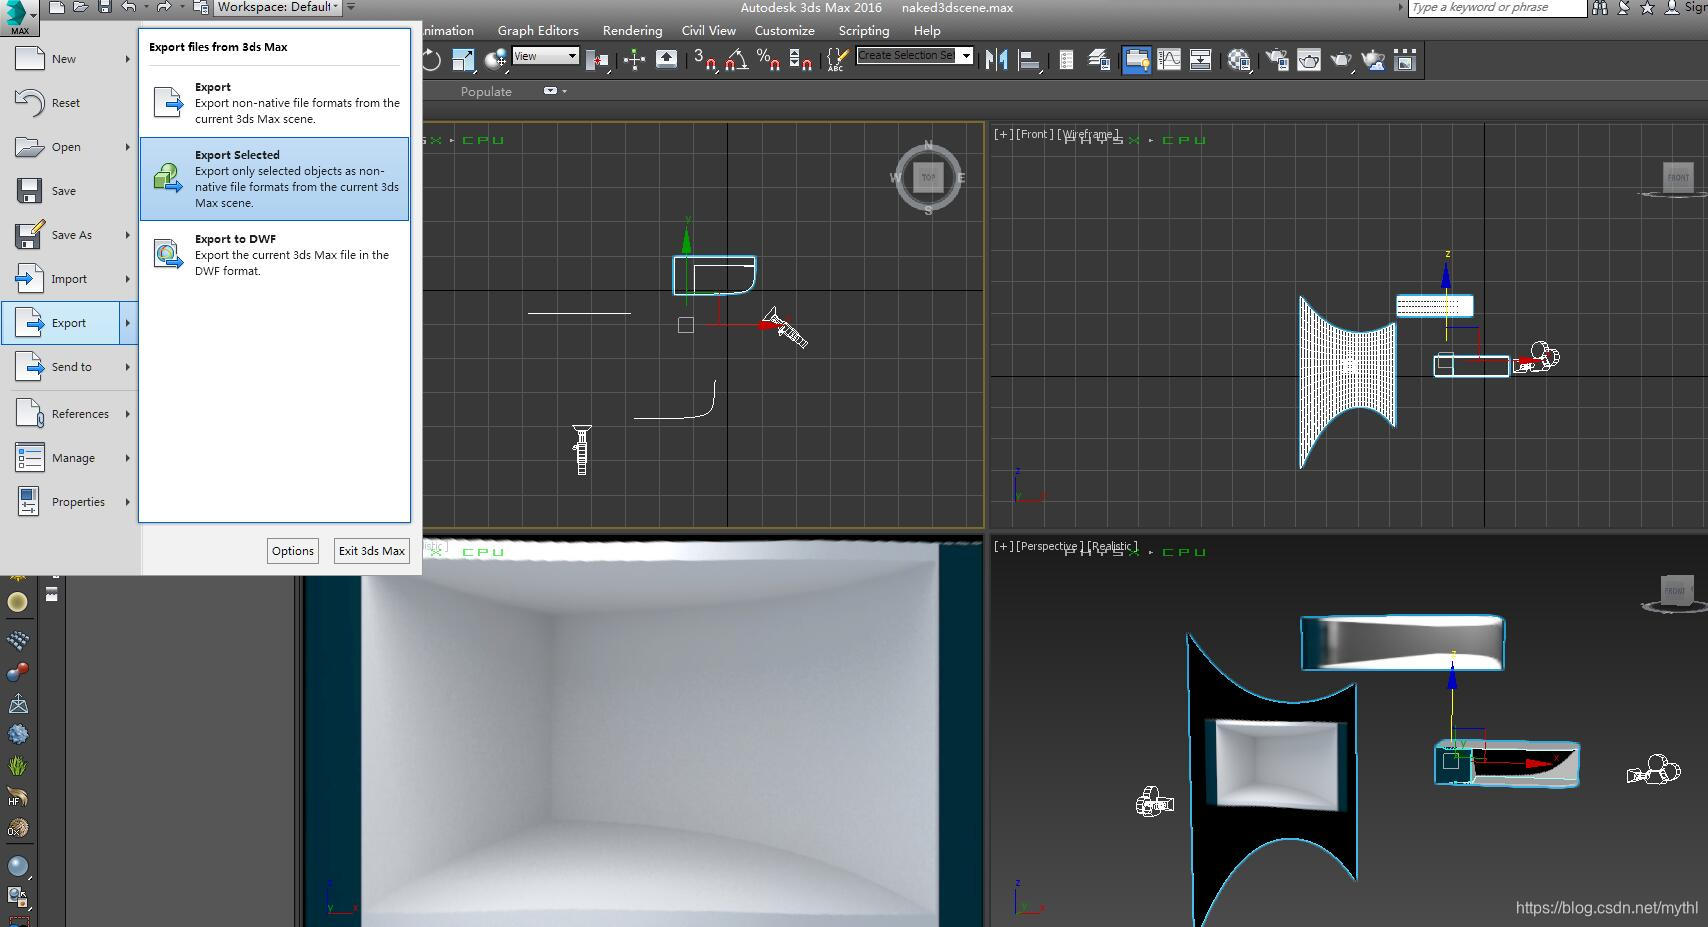
Task: Expand the Send to submenu arrow
Action: [x=127, y=367]
